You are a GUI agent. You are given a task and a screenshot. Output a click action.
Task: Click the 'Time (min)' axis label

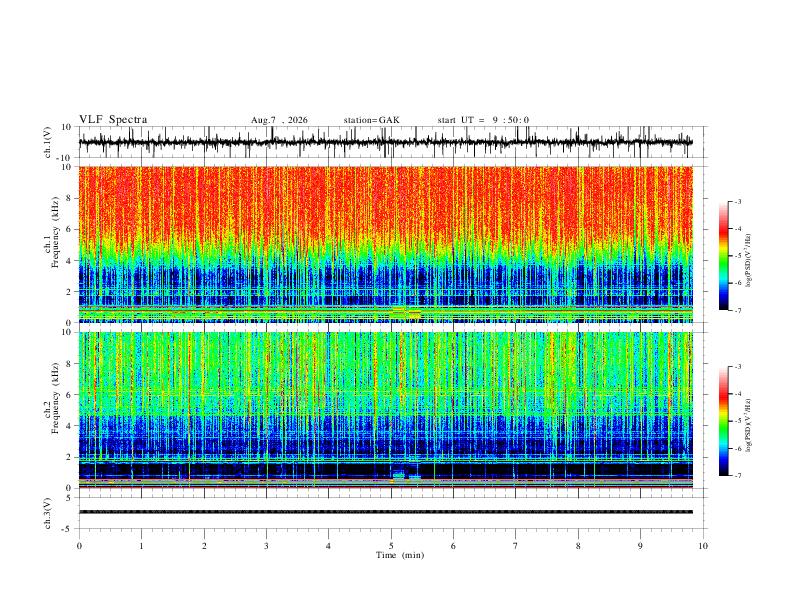click(400, 555)
